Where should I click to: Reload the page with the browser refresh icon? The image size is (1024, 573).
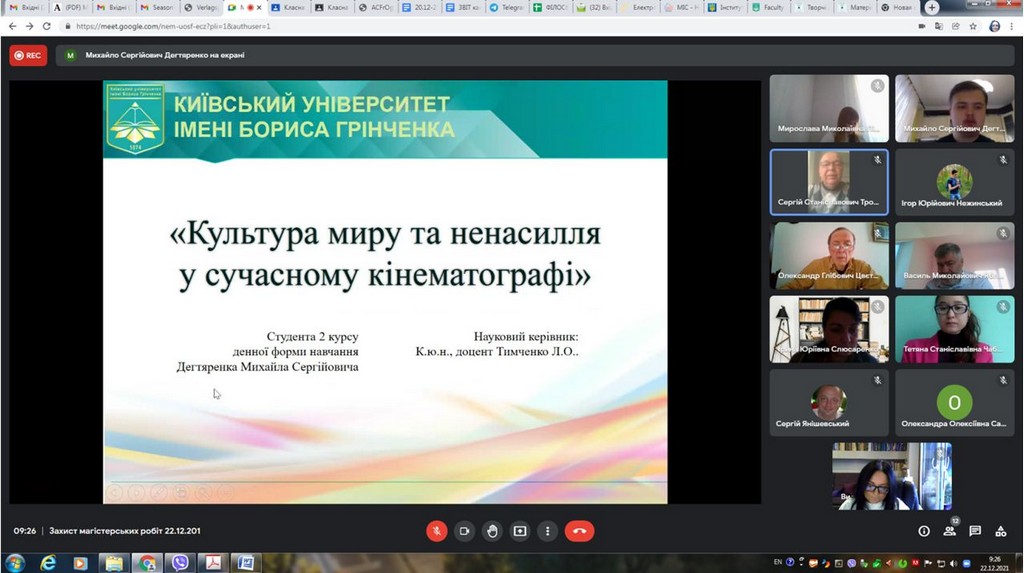pos(46,26)
